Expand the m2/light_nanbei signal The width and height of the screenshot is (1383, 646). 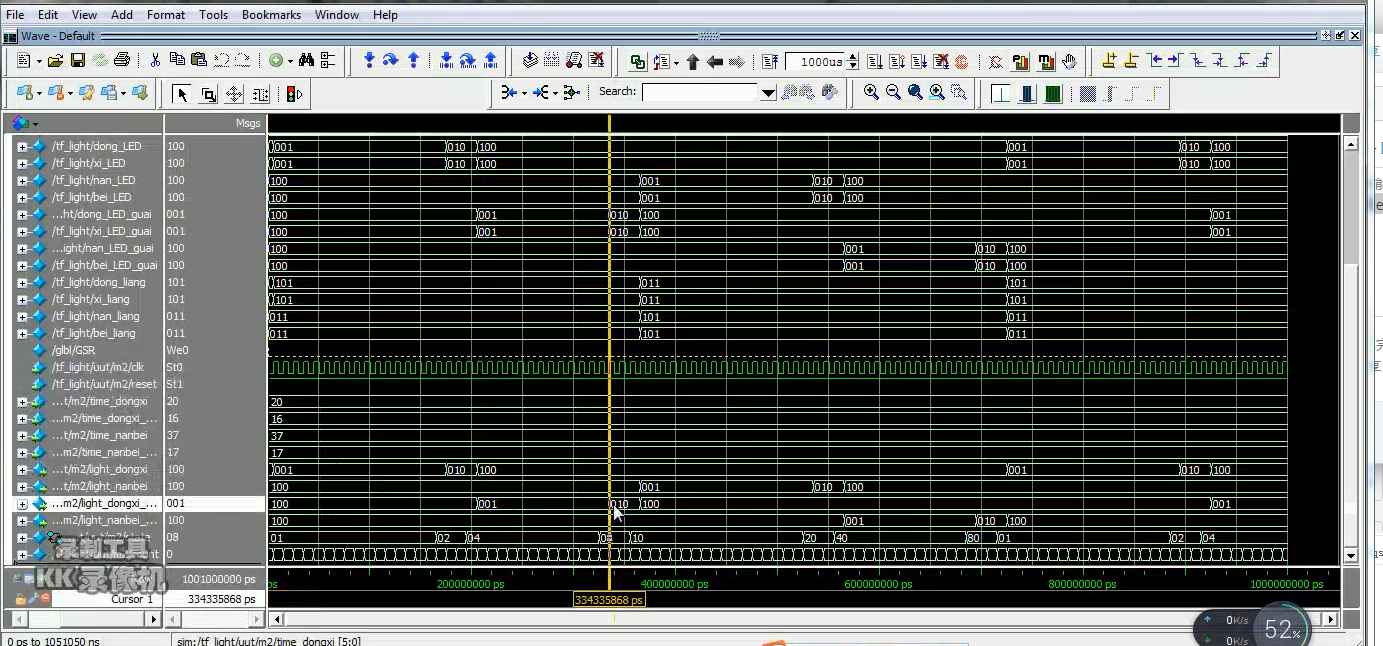pos(22,487)
